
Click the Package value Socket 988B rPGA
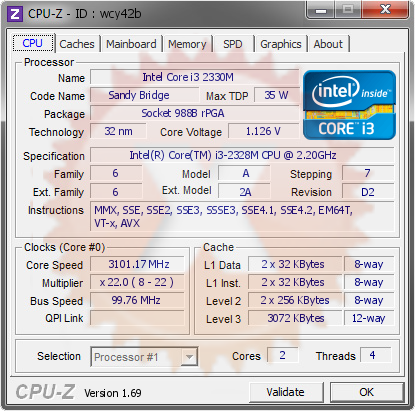coord(195,113)
